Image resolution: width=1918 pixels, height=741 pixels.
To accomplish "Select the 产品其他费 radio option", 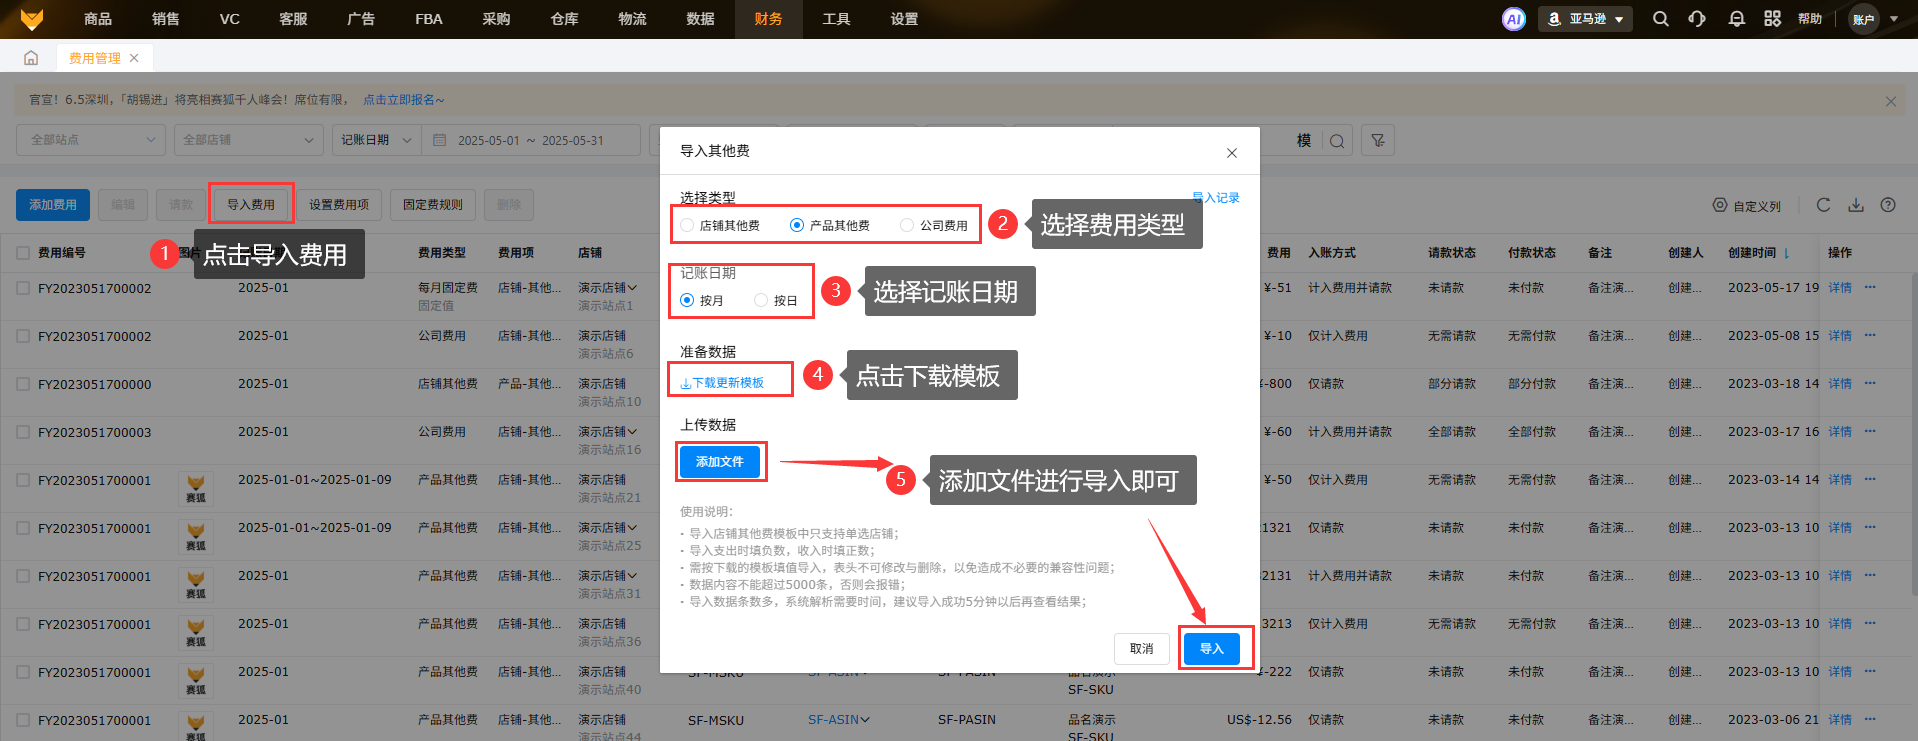I will coord(797,225).
